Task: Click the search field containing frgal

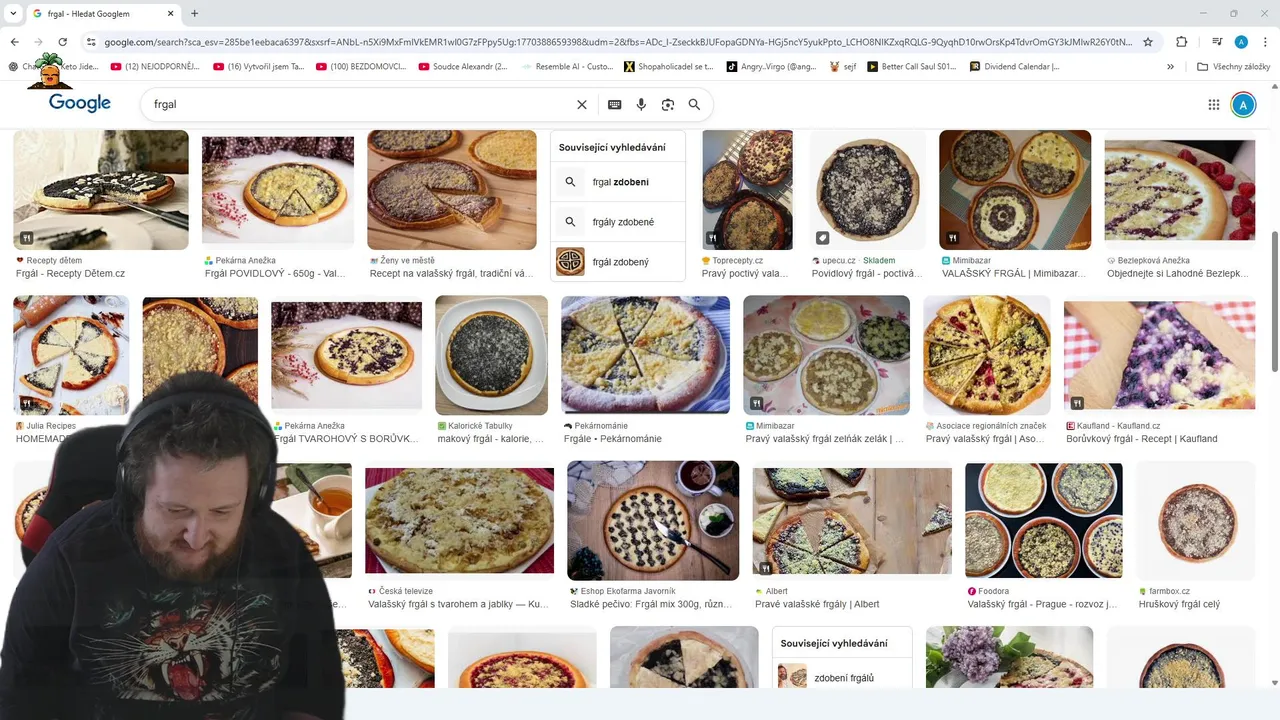Action: [x=360, y=104]
